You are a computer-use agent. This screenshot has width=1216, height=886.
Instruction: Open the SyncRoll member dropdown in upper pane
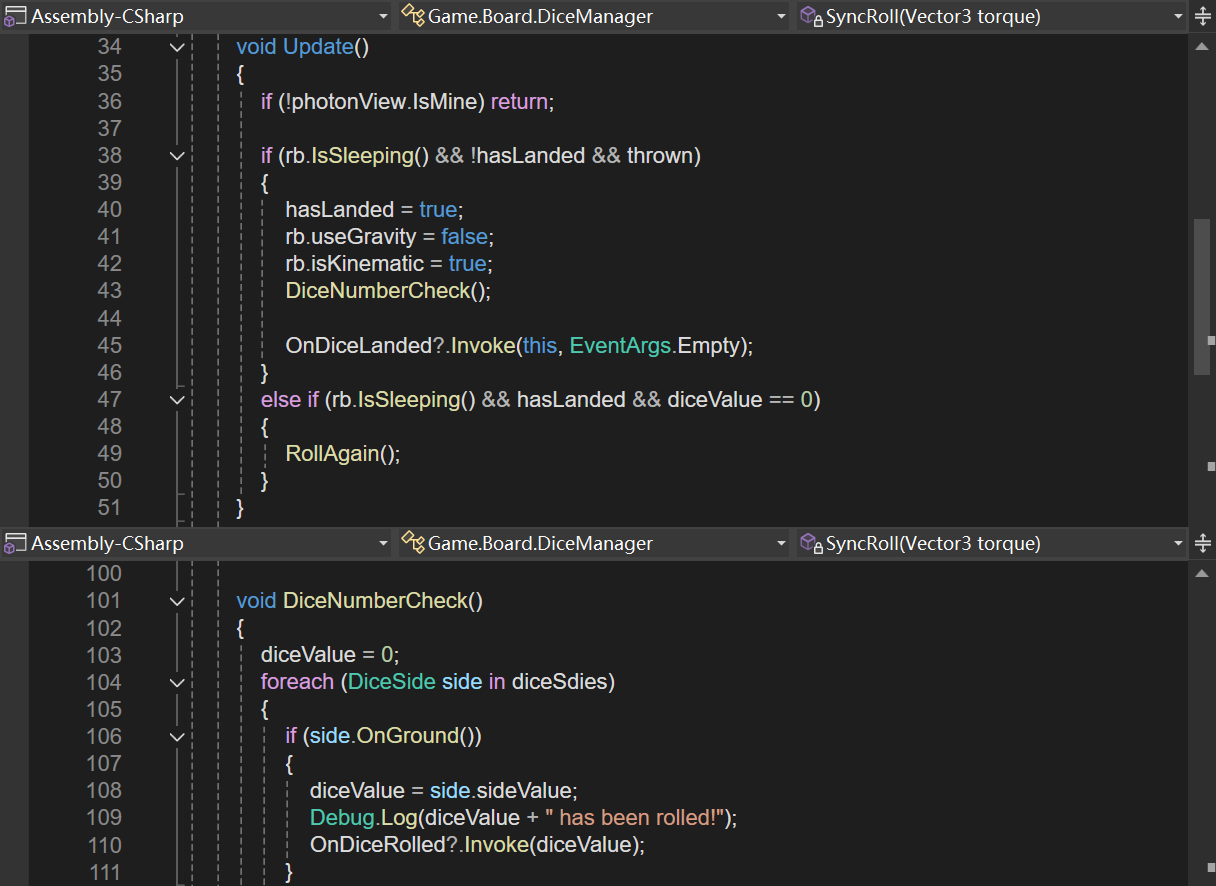991,16
